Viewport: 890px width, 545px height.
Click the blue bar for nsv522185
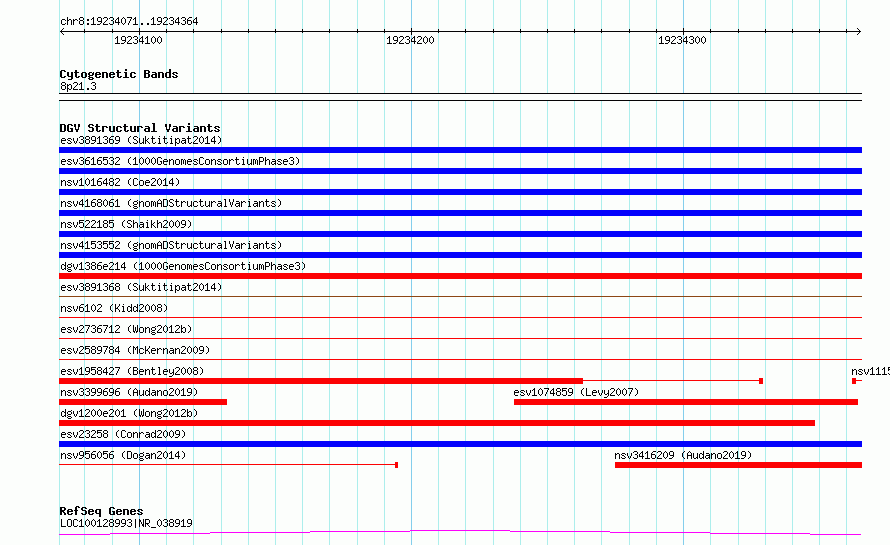460,234
